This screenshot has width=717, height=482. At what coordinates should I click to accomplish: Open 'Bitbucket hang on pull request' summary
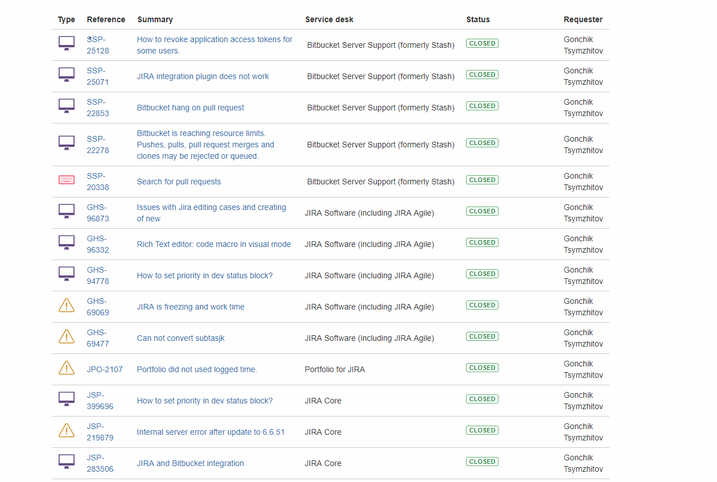pyautogui.click(x=190, y=107)
